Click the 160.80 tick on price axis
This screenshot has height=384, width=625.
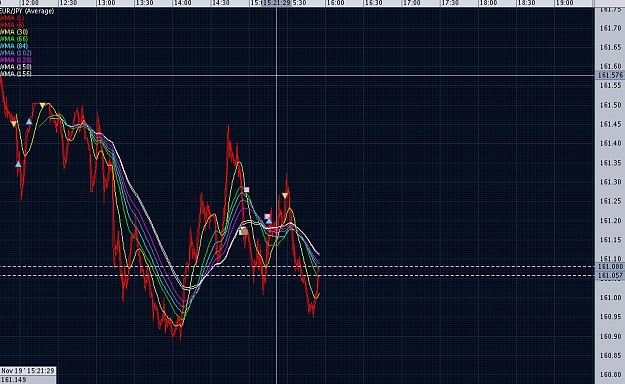point(610,374)
